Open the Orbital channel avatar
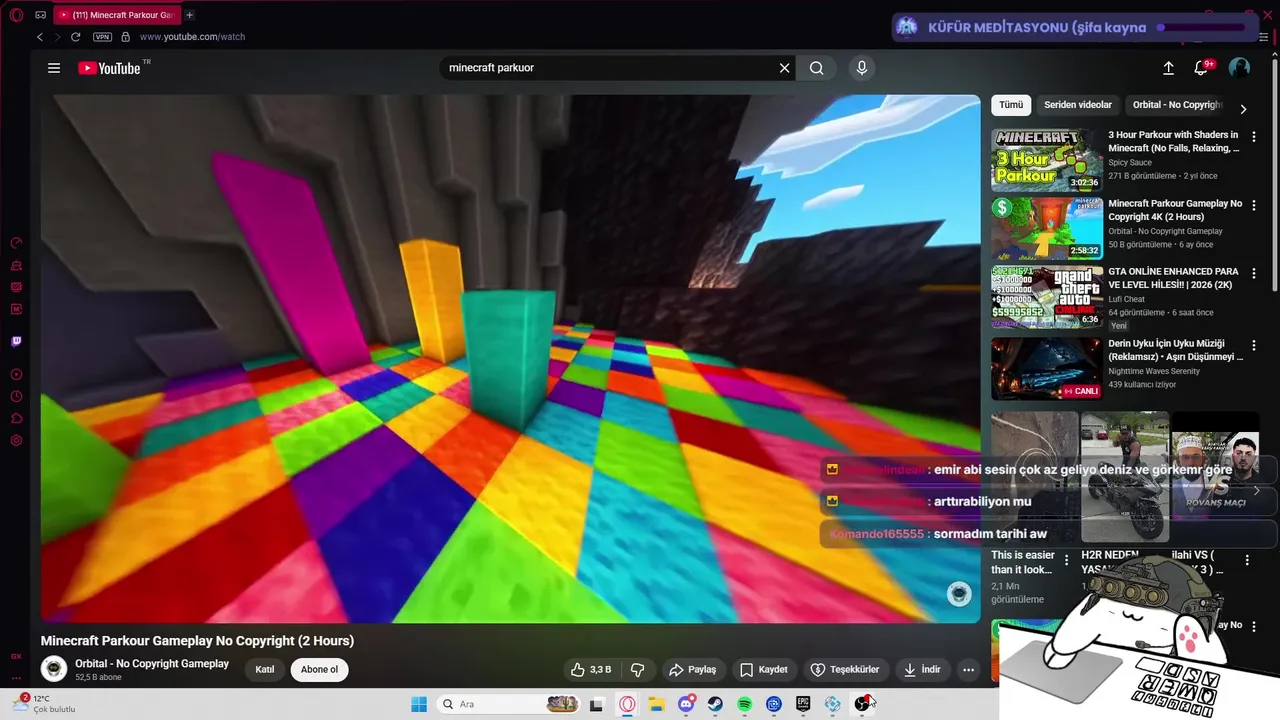The image size is (1280, 720). click(x=54, y=669)
